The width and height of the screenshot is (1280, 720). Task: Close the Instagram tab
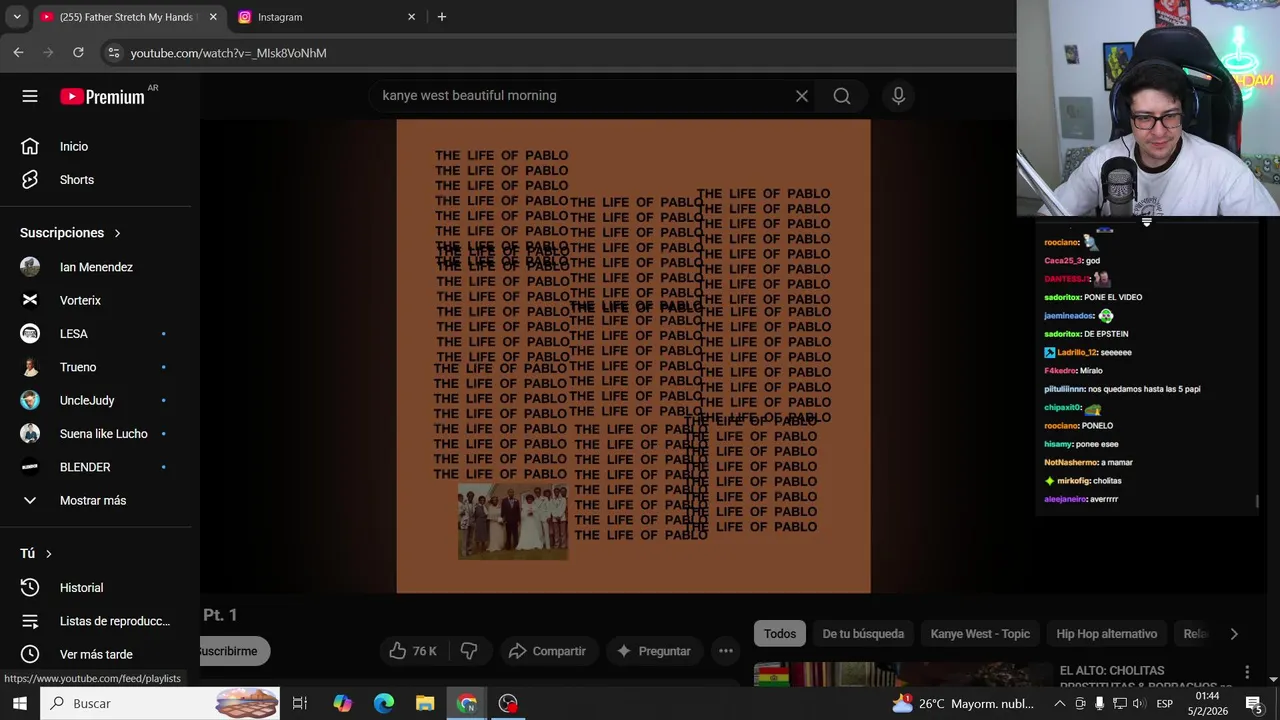[411, 17]
